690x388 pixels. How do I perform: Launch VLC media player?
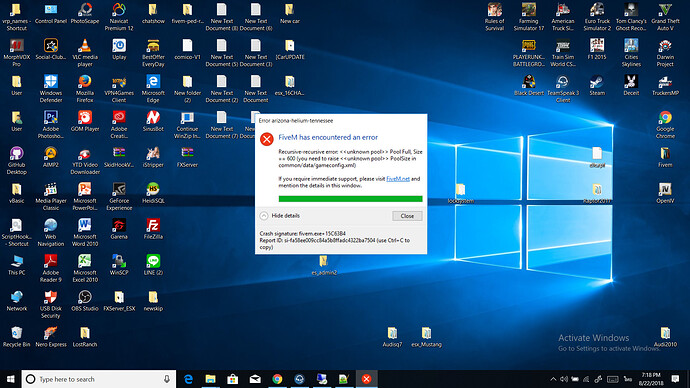coord(85,53)
